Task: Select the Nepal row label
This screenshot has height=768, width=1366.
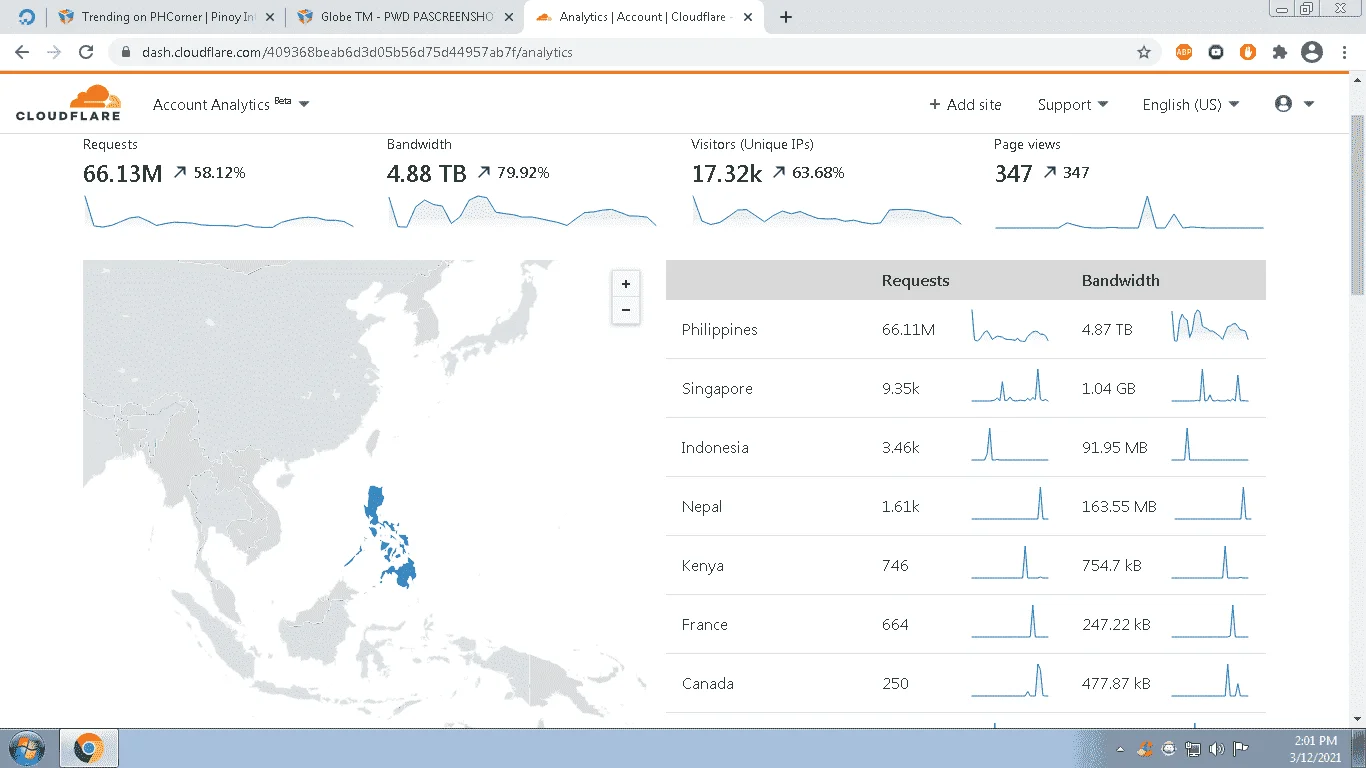Action: 702,507
